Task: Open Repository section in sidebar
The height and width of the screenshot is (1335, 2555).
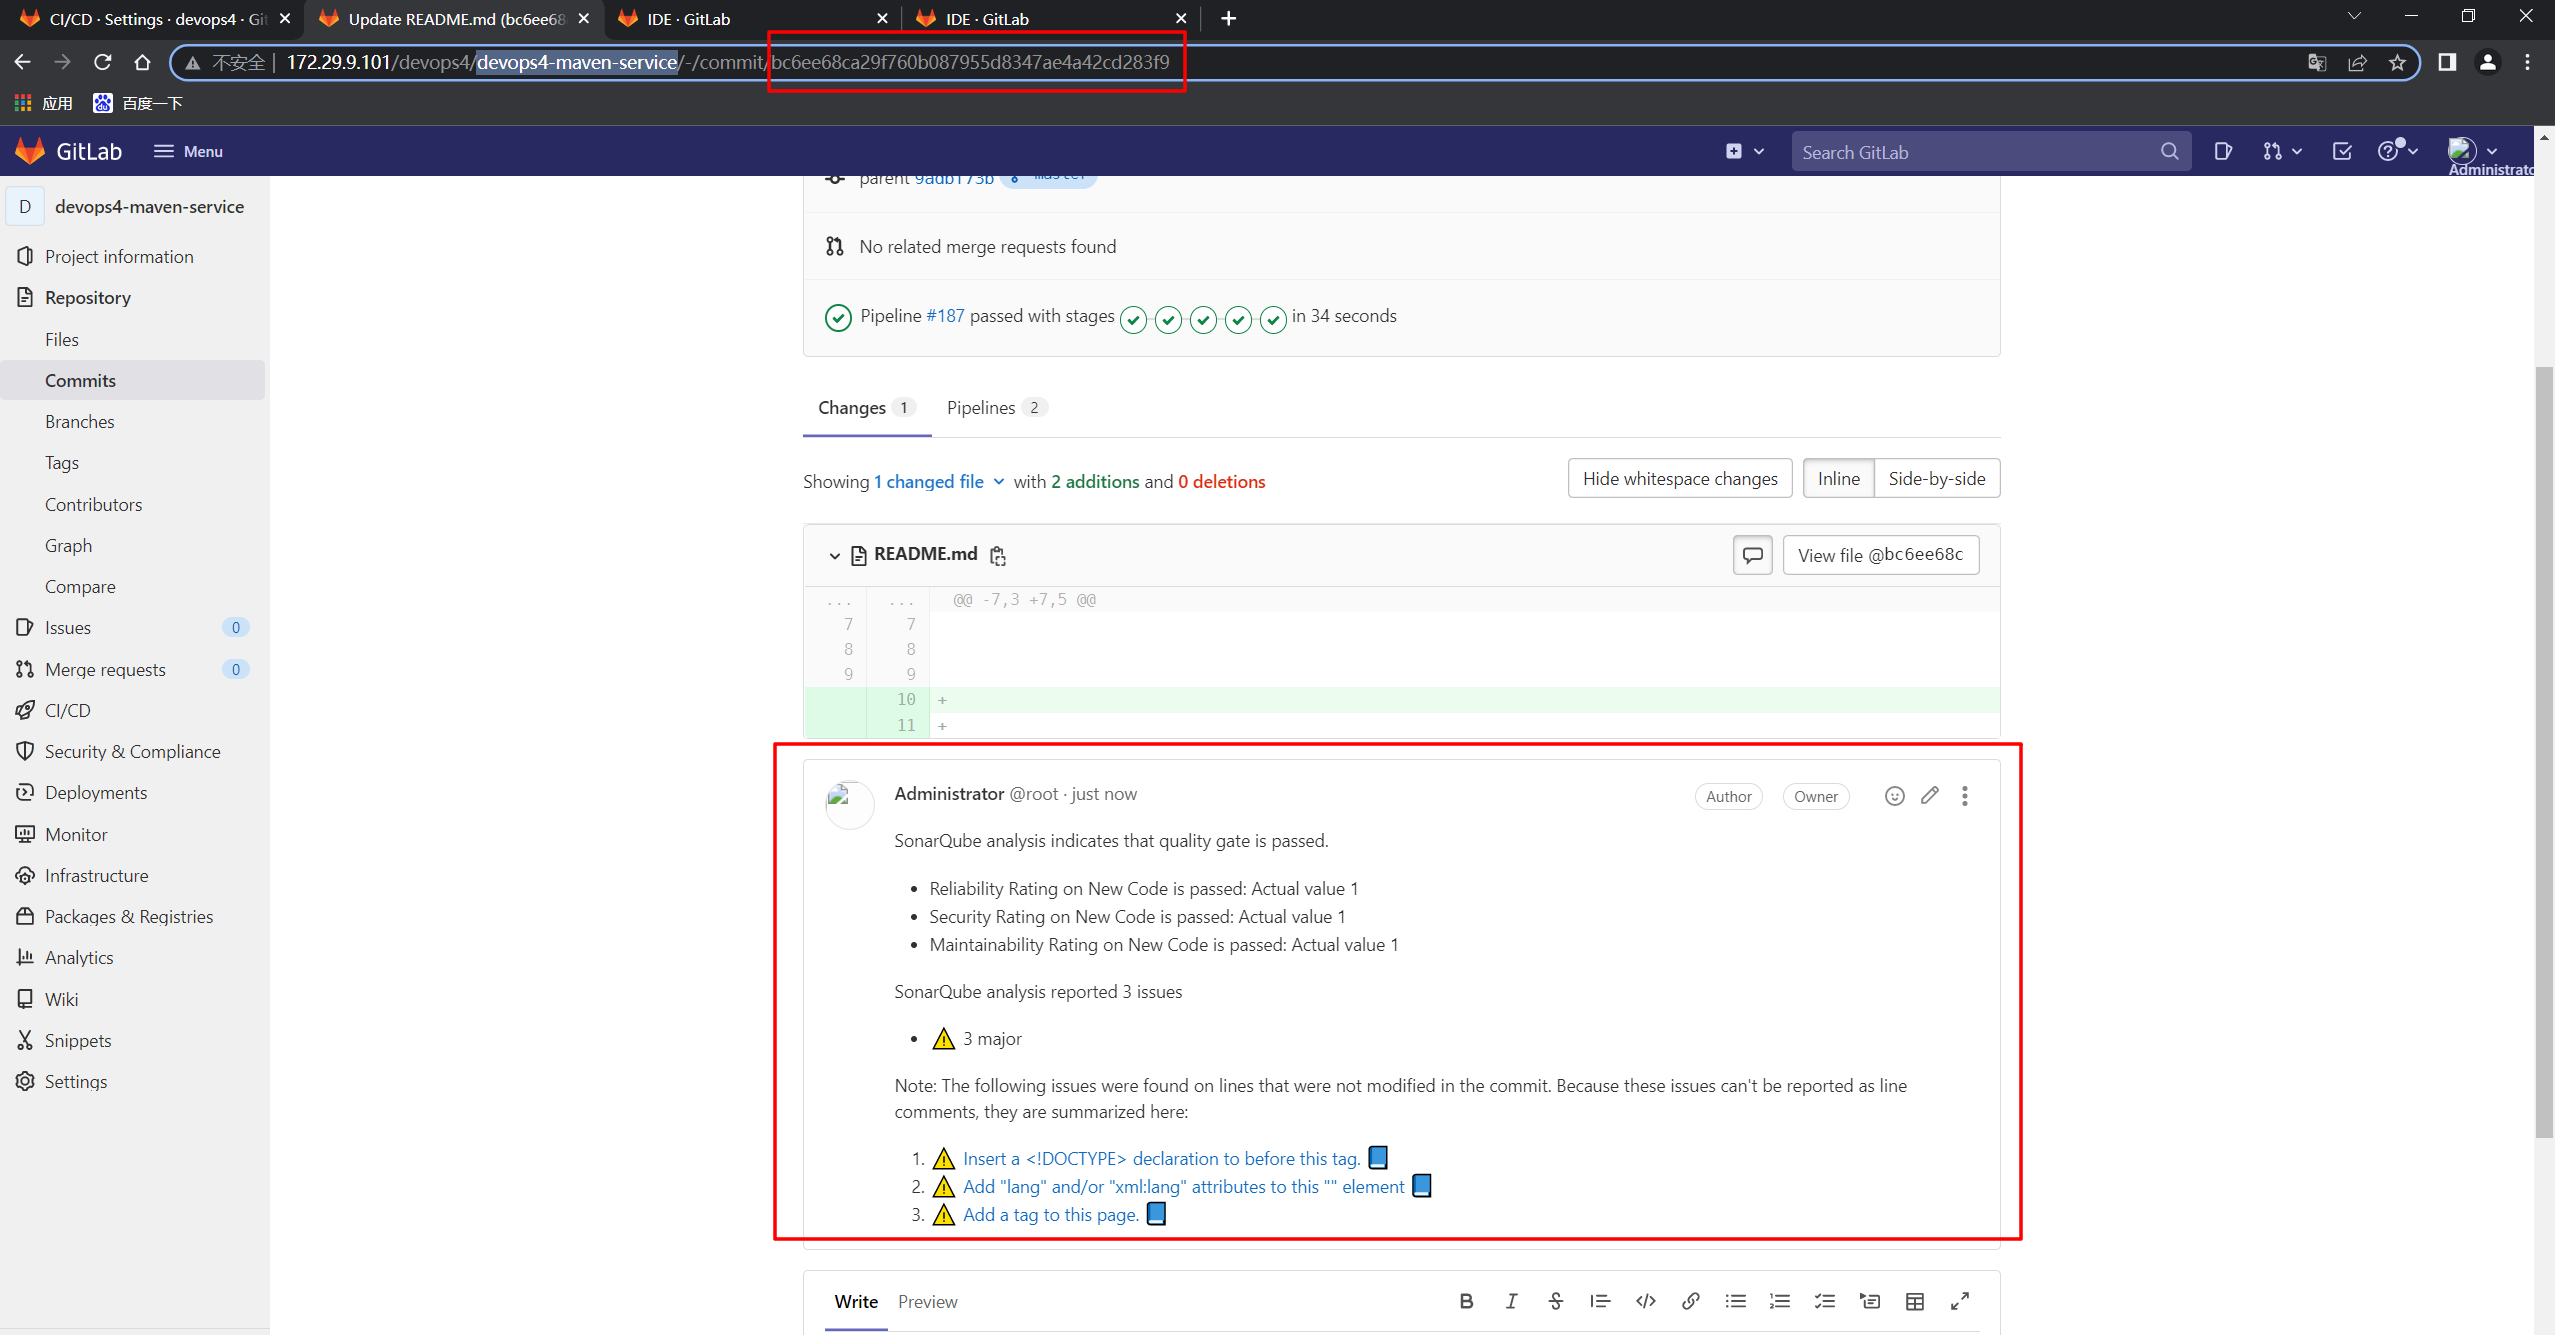Action: click(x=88, y=297)
